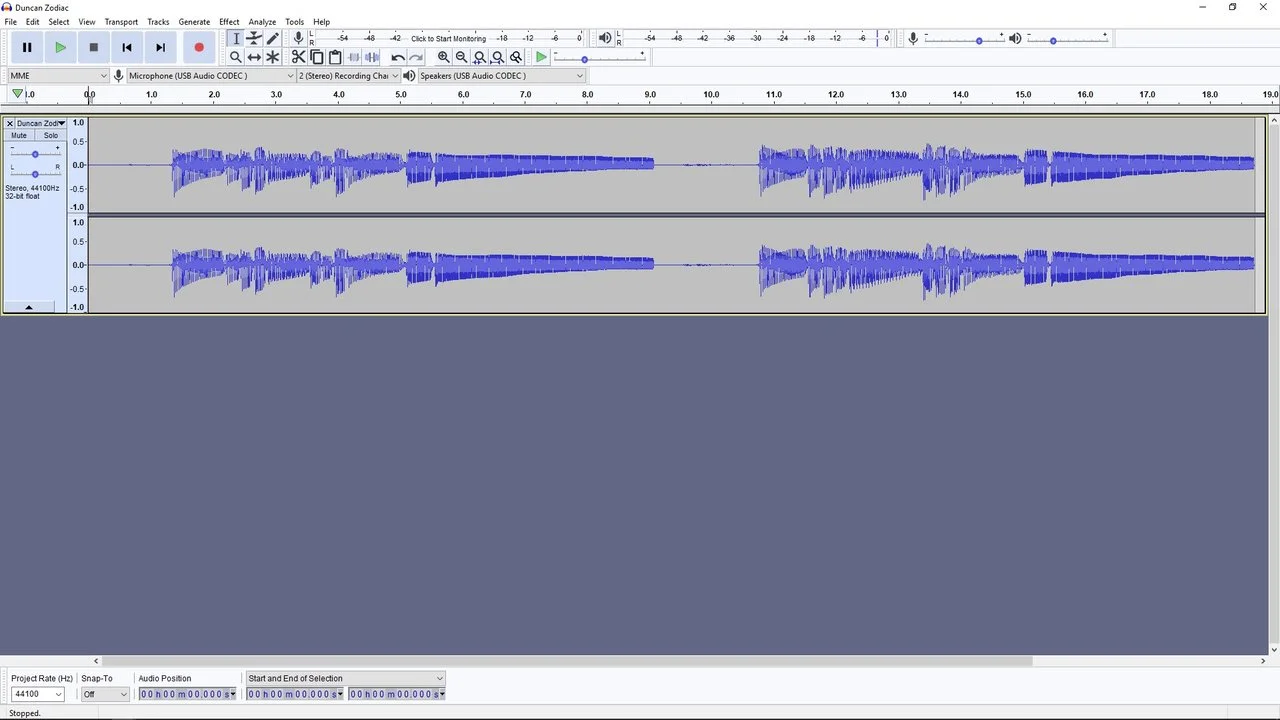The image size is (1280, 720).
Task: Open the MME audio host dropdown
Action: pos(58,76)
